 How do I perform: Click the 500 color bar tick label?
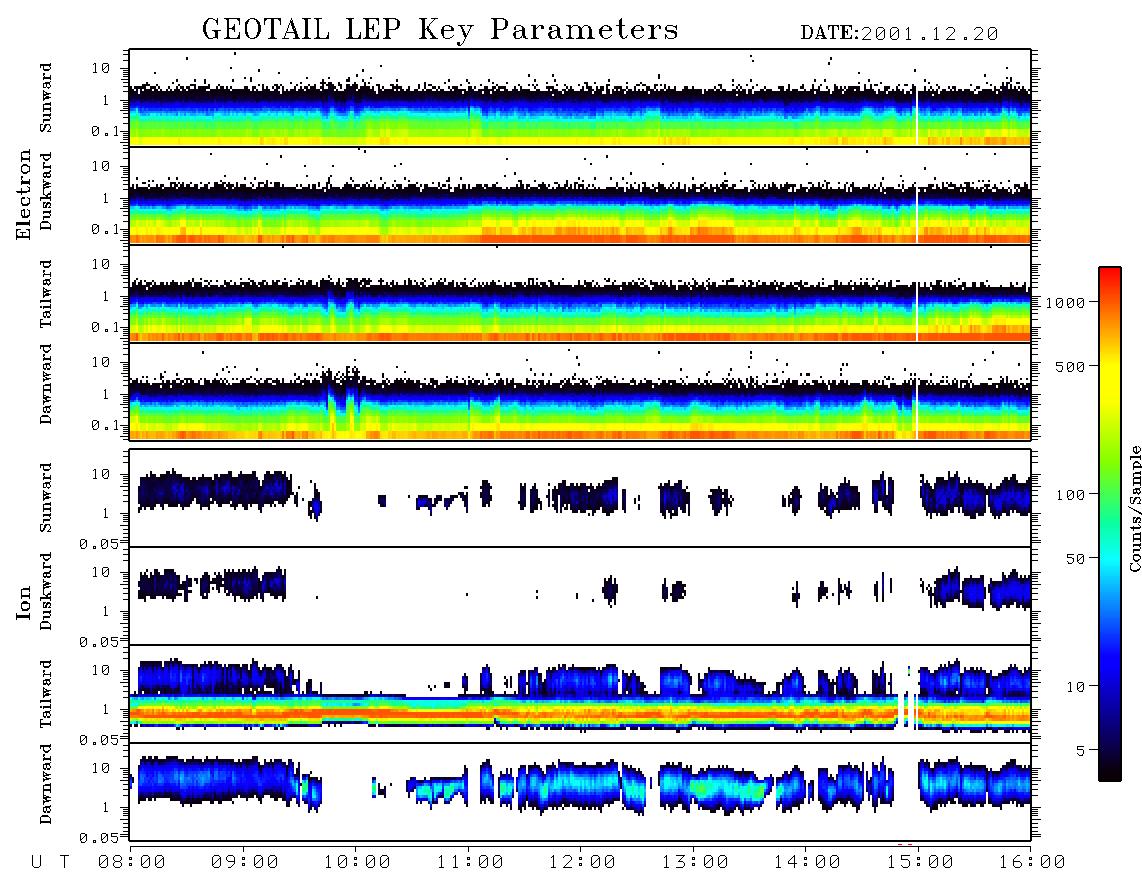tap(1070, 366)
